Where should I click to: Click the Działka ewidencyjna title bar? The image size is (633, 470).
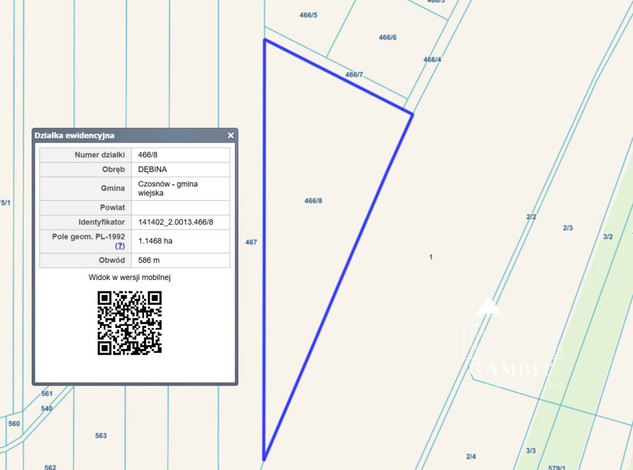[x=120, y=135]
